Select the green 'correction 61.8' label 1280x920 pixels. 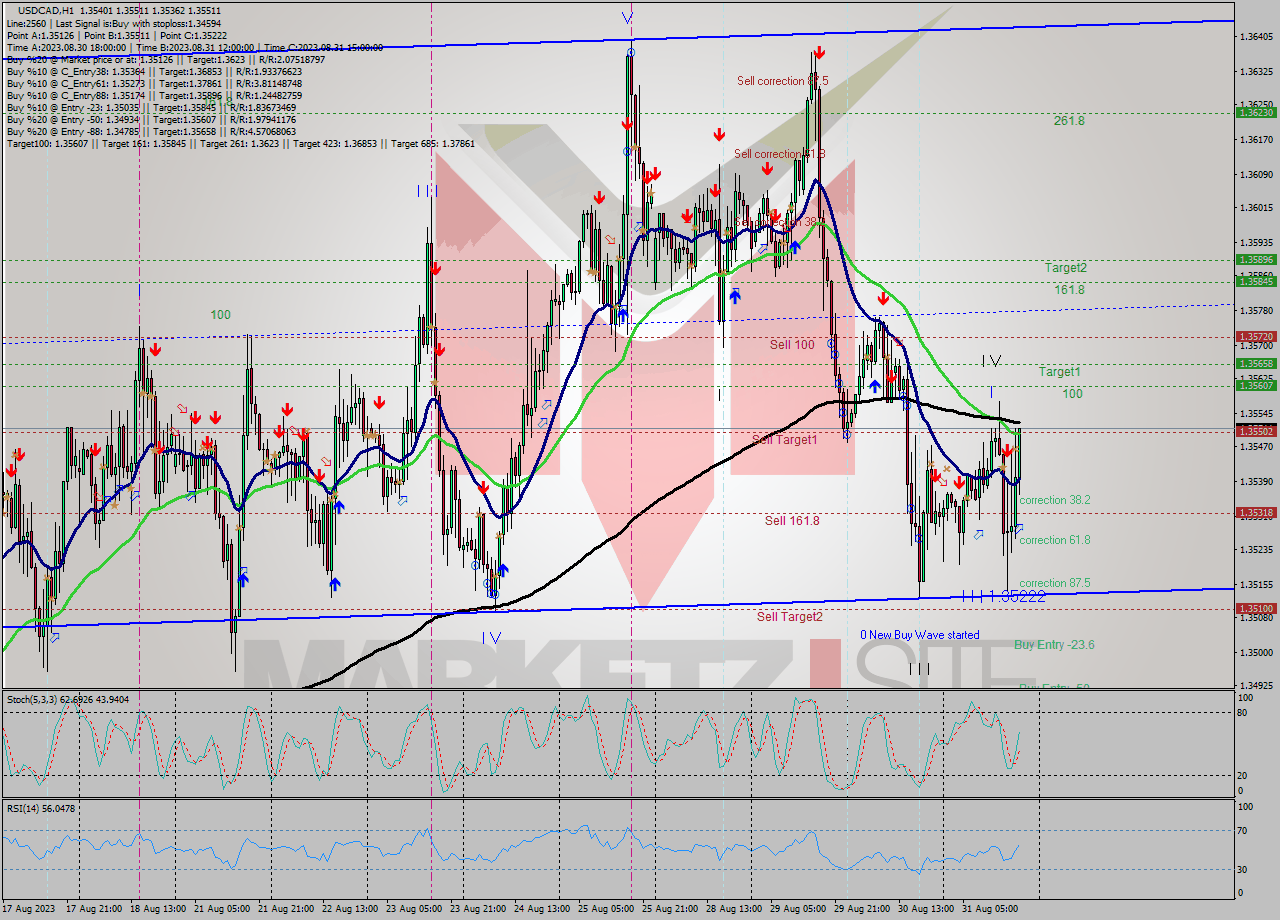click(x=1055, y=540)
